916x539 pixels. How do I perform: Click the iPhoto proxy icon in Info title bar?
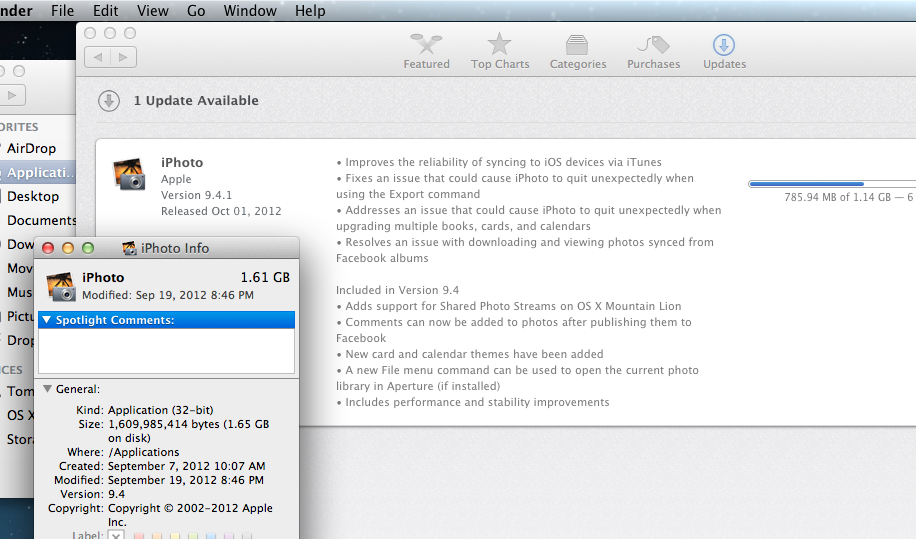[x=129, y=248]
